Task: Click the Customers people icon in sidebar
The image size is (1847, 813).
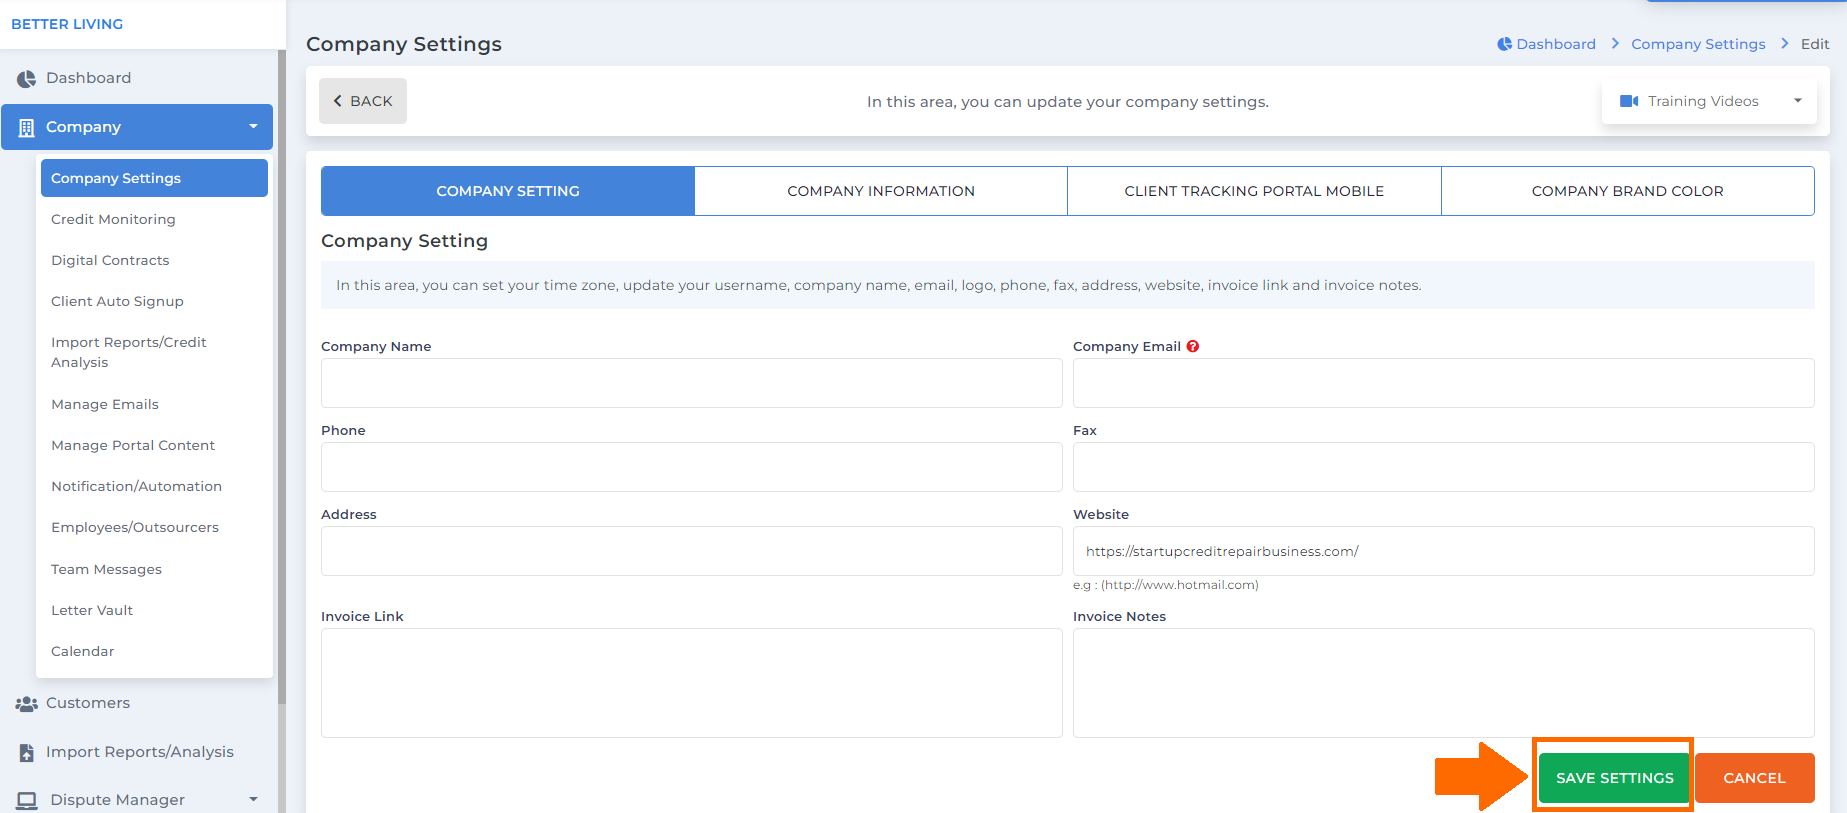Action: [x=26, y=704]
